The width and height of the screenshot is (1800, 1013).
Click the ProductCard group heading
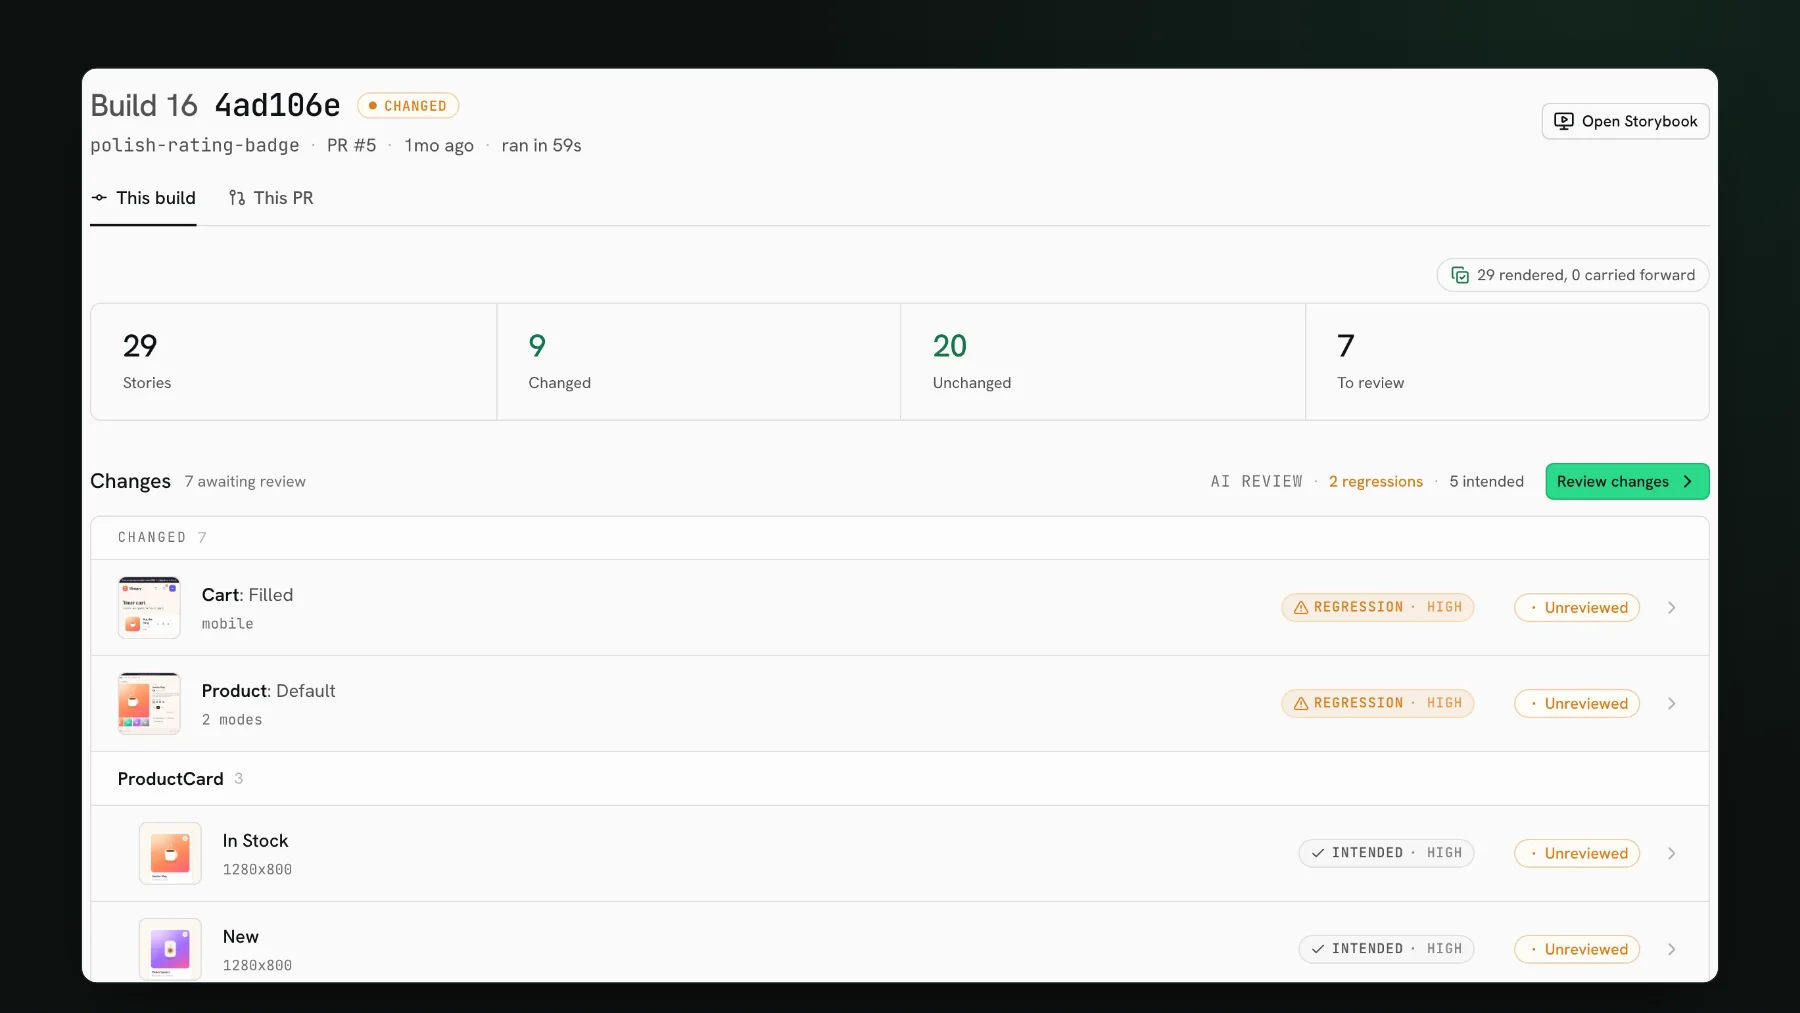tap(171, 779)
